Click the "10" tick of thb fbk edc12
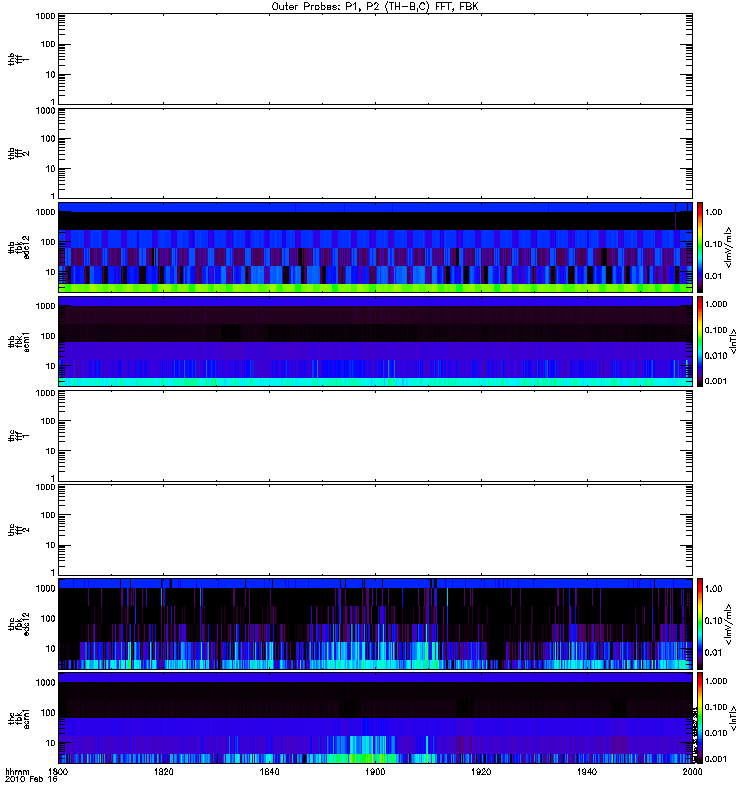The width and height of the screenshot is (750, 800). (51, 272)
